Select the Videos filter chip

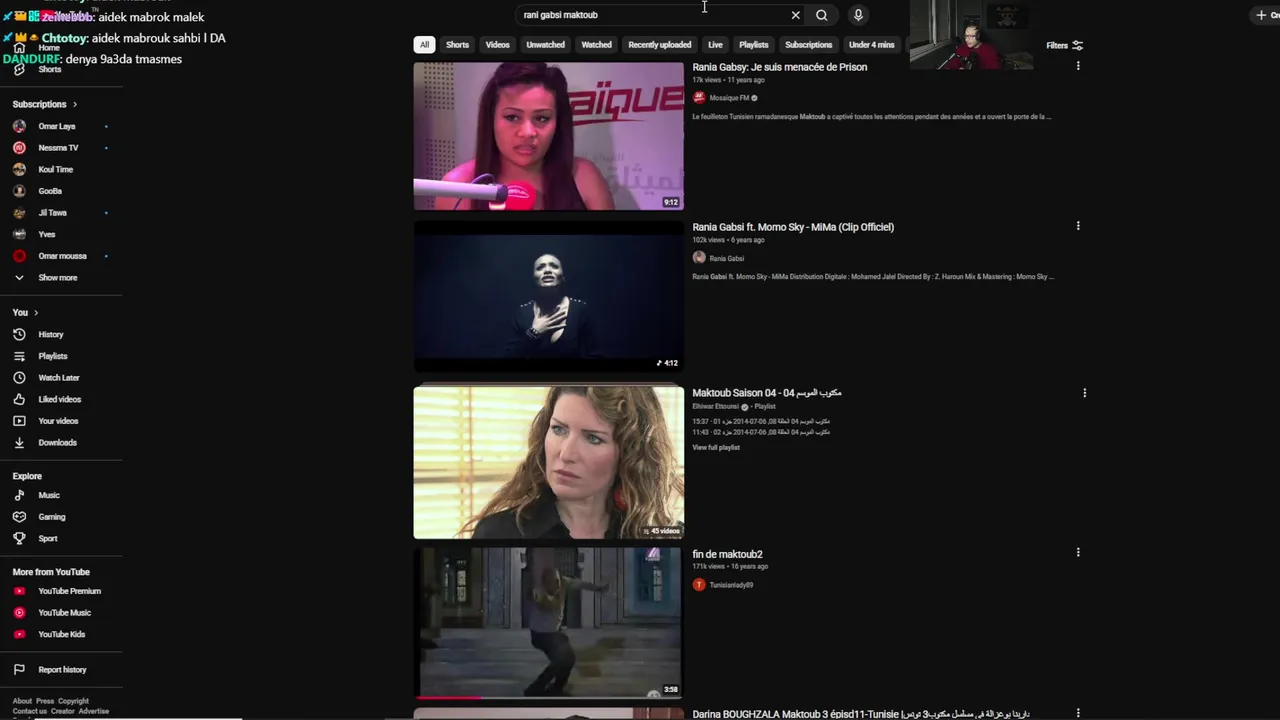(498, 45)
